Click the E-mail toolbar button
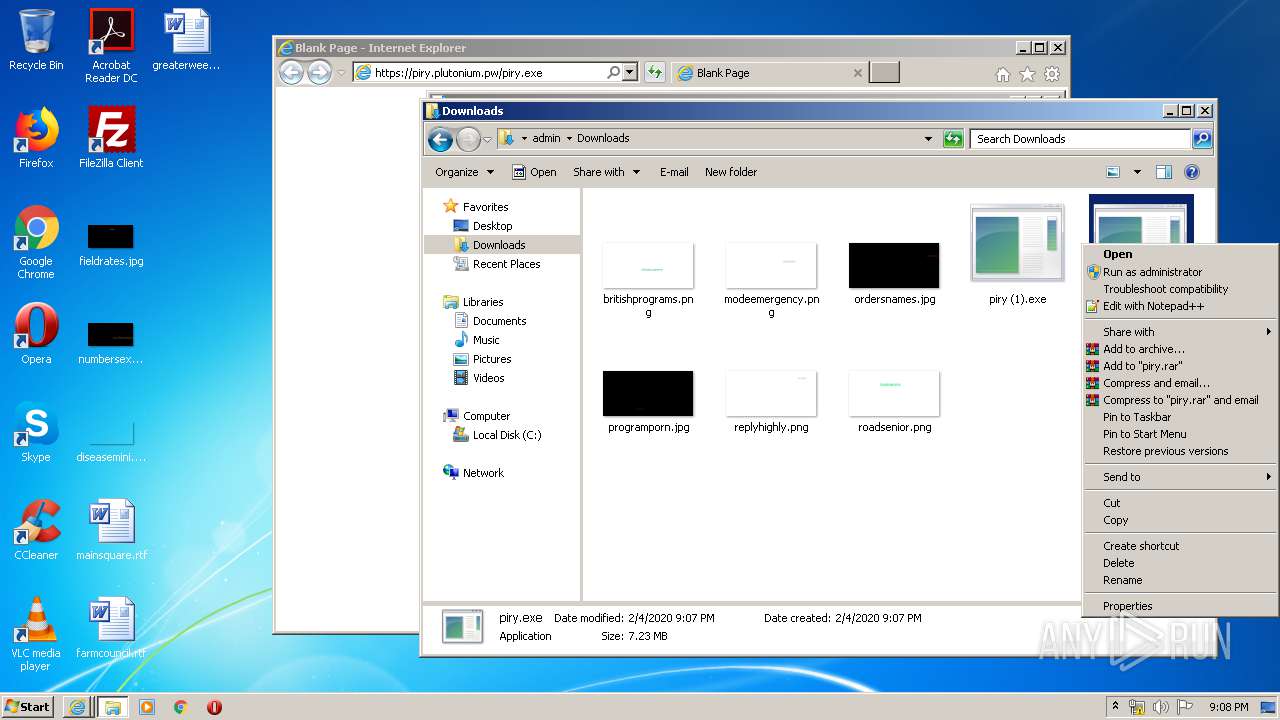Screen dimensions: 1280x720 pos(674,172)
